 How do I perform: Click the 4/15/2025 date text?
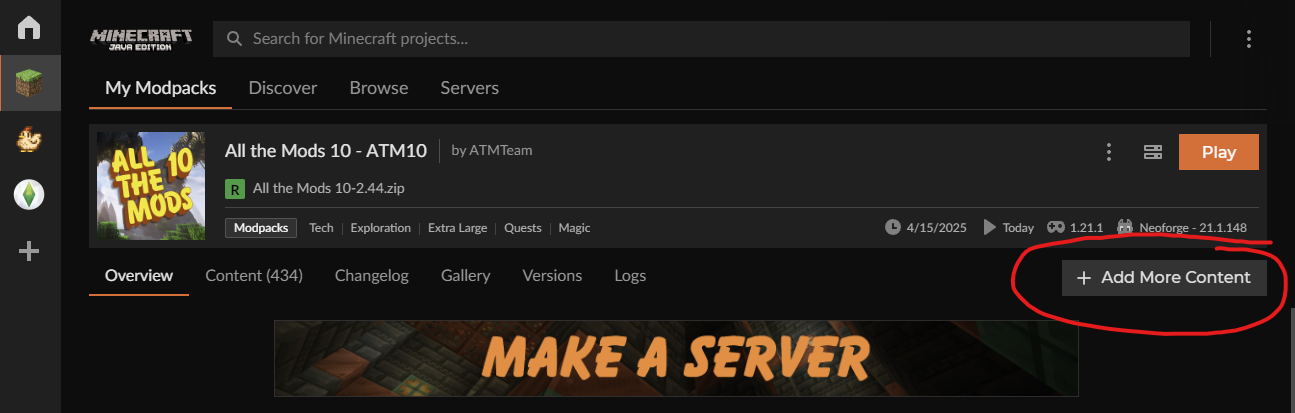(937, 227)
